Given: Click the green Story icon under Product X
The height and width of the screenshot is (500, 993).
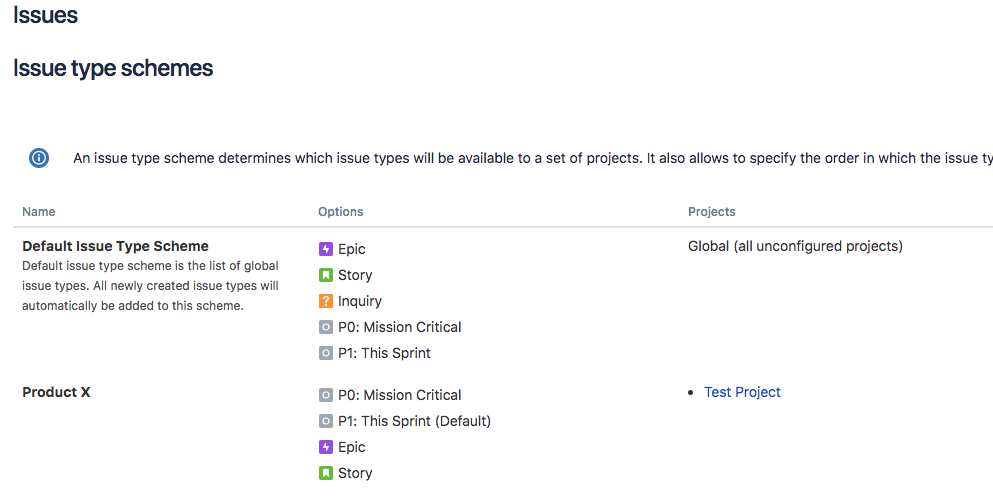Looking at the screenshot, I should pos(326,473).
